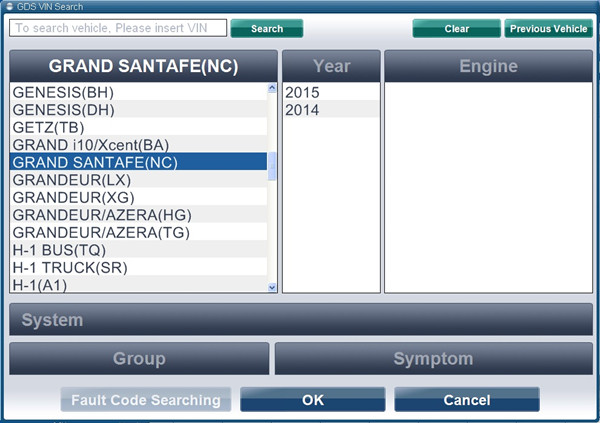Select H-1(A1) at the list bottom
The width and height of the screenshot is (600, 423).
tap(139, 284)
